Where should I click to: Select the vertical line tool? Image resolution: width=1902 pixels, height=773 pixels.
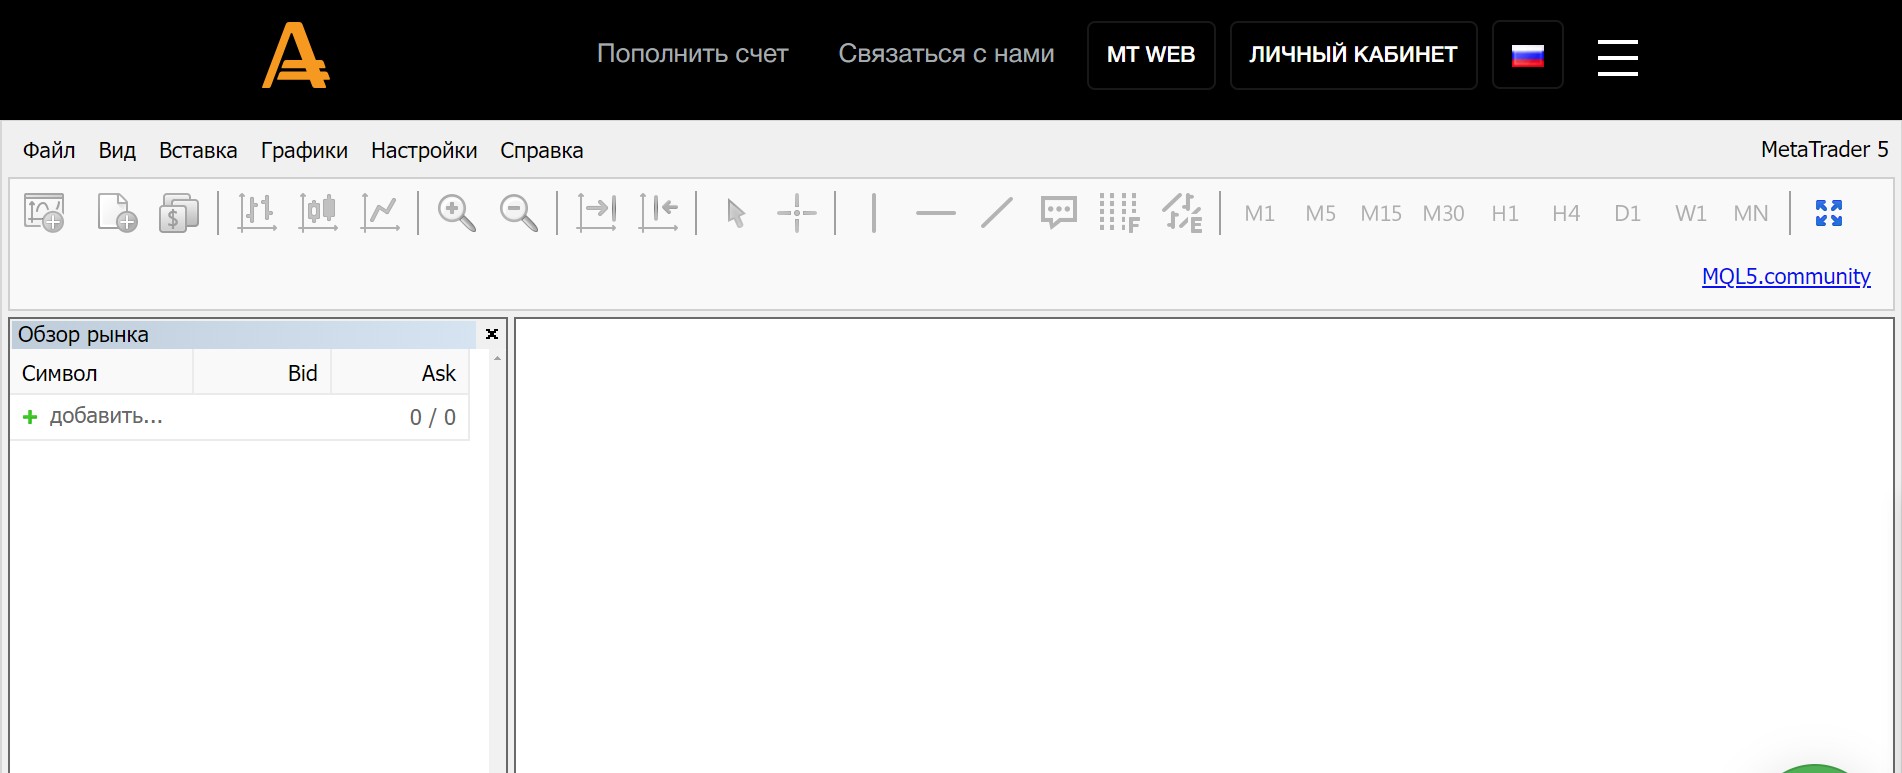point(874,212)
